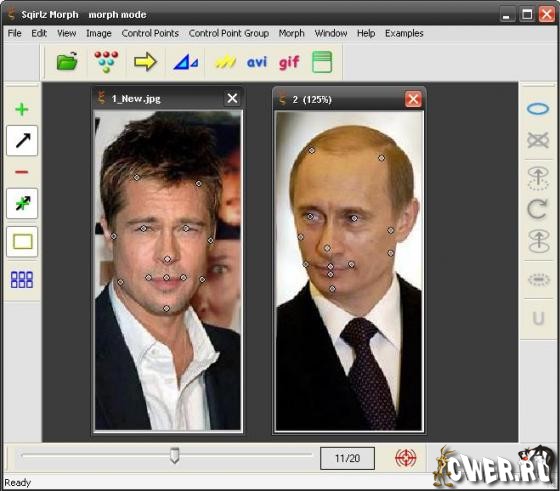The height and width of the screenshot is (491, 560).
Task: Click the red crosshair target button
Action: [406, 458]
